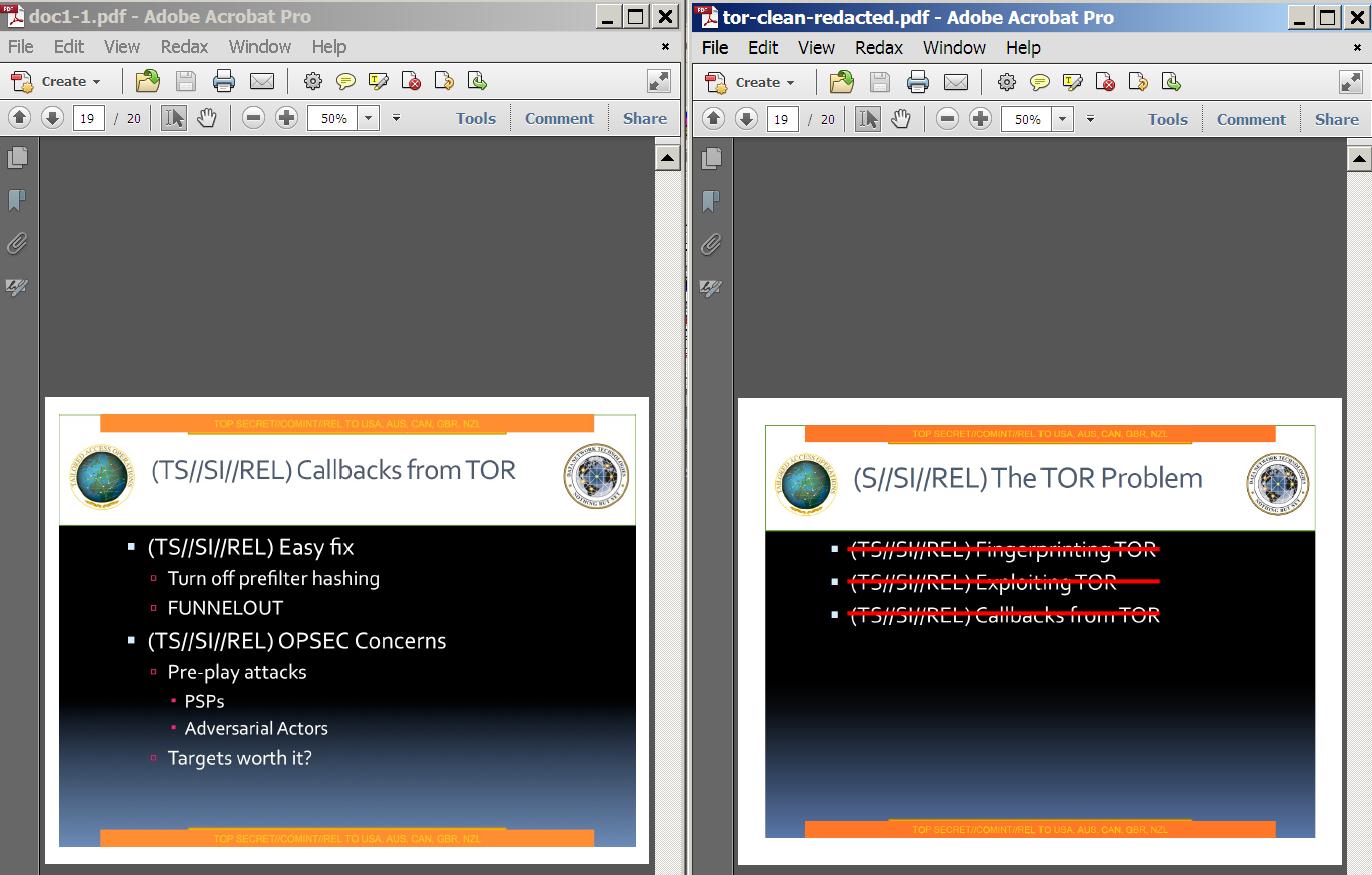Screen dimensions: 1372x875
Task: Open Share pane in tor-clean-redacted.pdf window
Action: coord(1337,119)
